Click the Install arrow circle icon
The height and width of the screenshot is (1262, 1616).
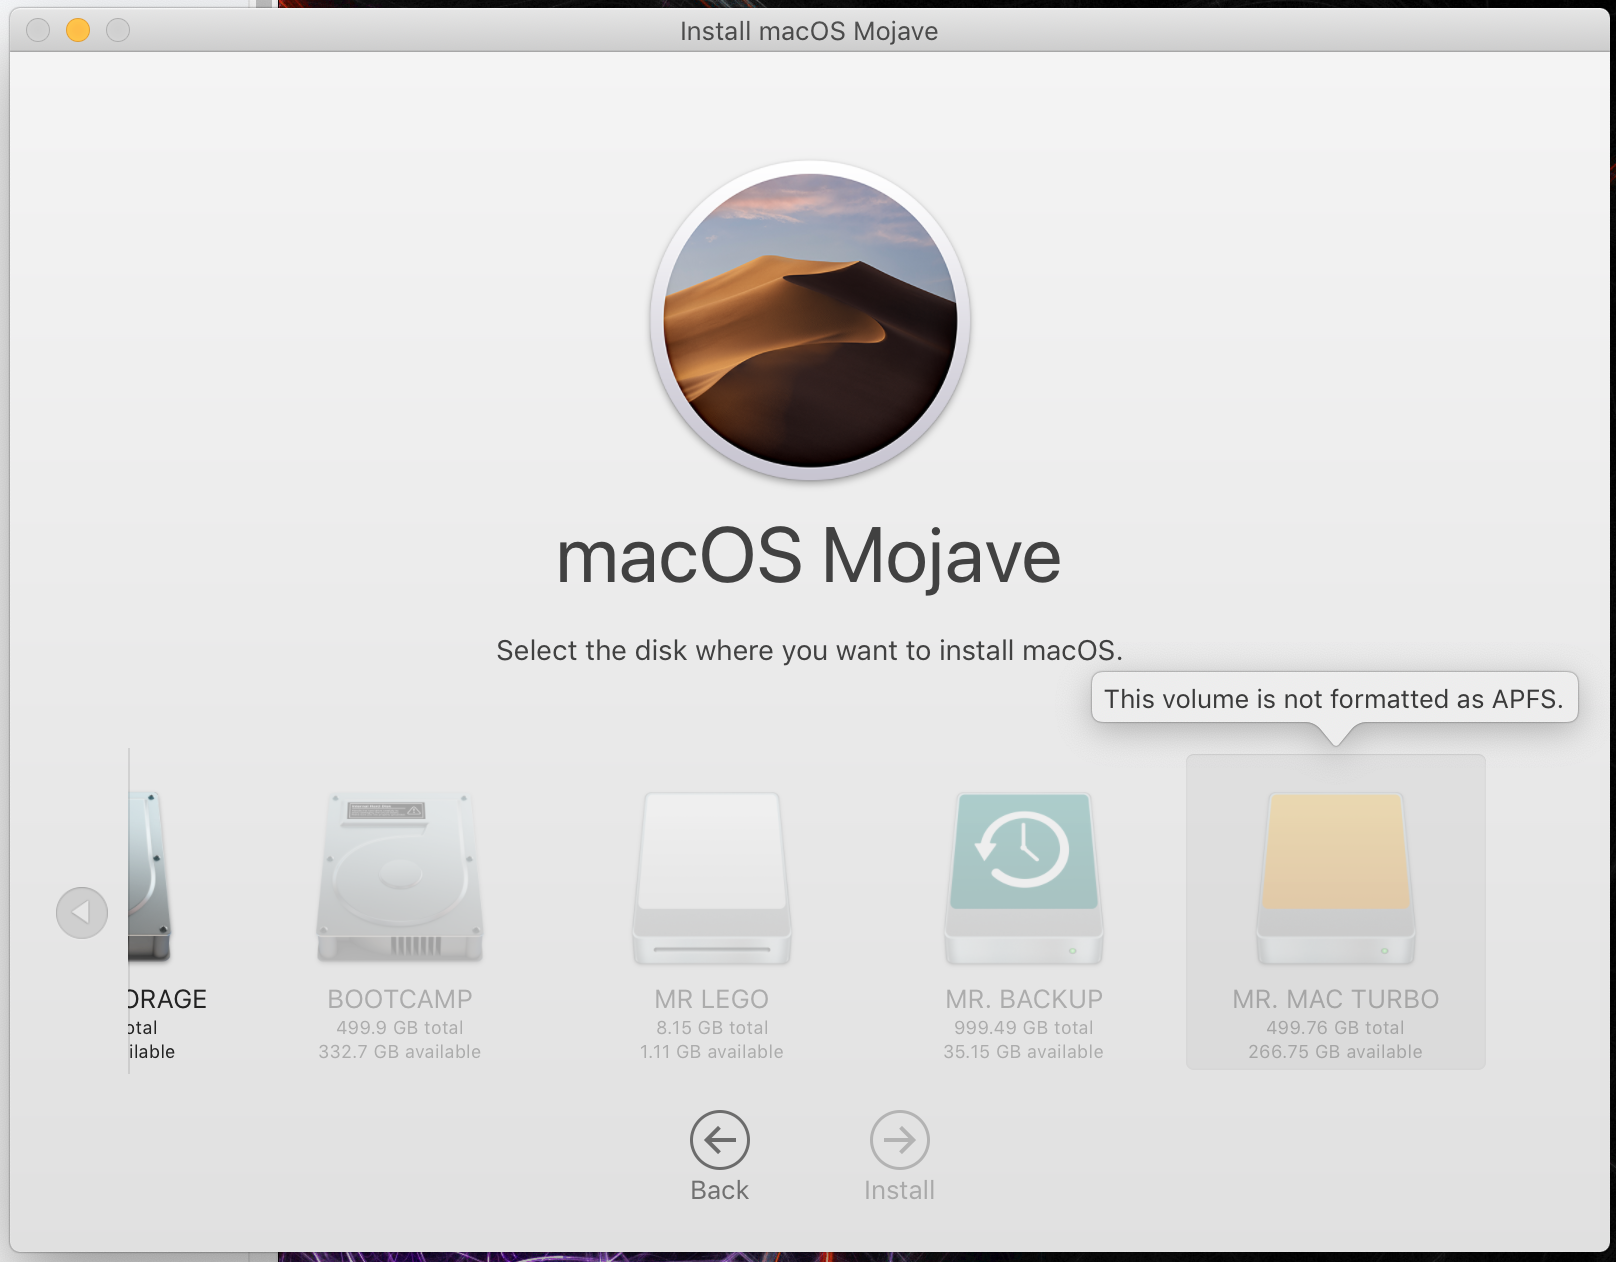(x=900, y=1140)
